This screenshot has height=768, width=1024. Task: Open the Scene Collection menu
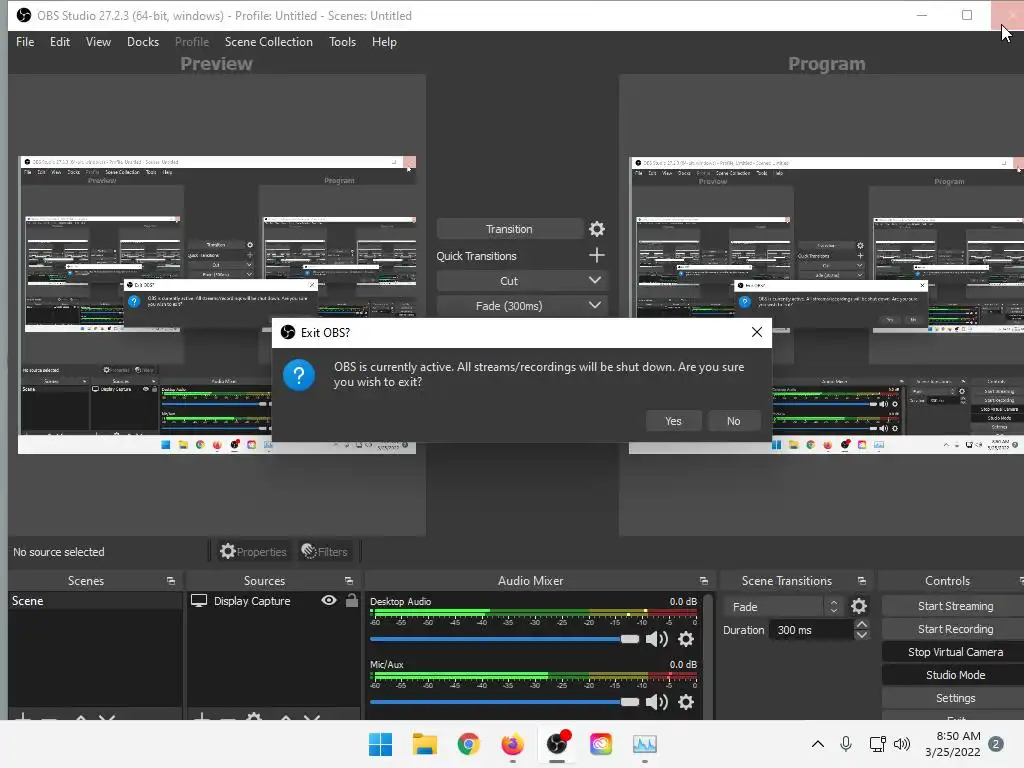pos(269,42)
